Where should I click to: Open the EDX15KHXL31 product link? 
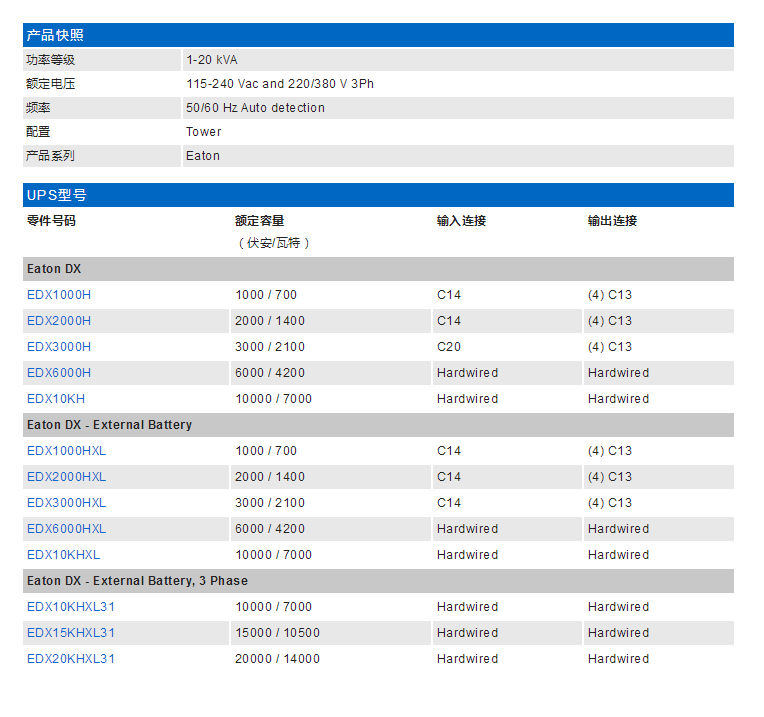click(71, 633)
